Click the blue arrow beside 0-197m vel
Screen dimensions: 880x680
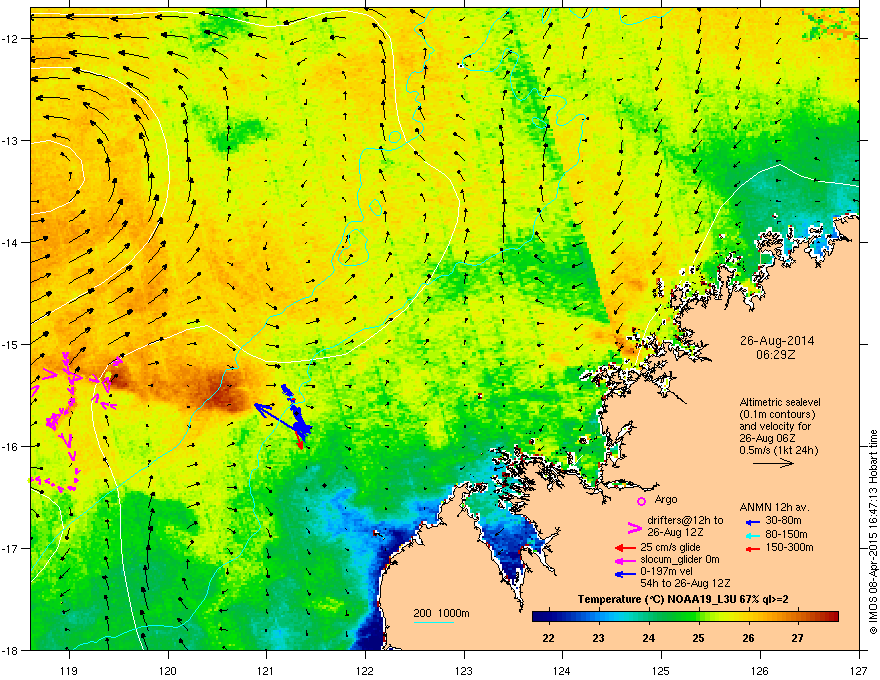coord(625,573)
